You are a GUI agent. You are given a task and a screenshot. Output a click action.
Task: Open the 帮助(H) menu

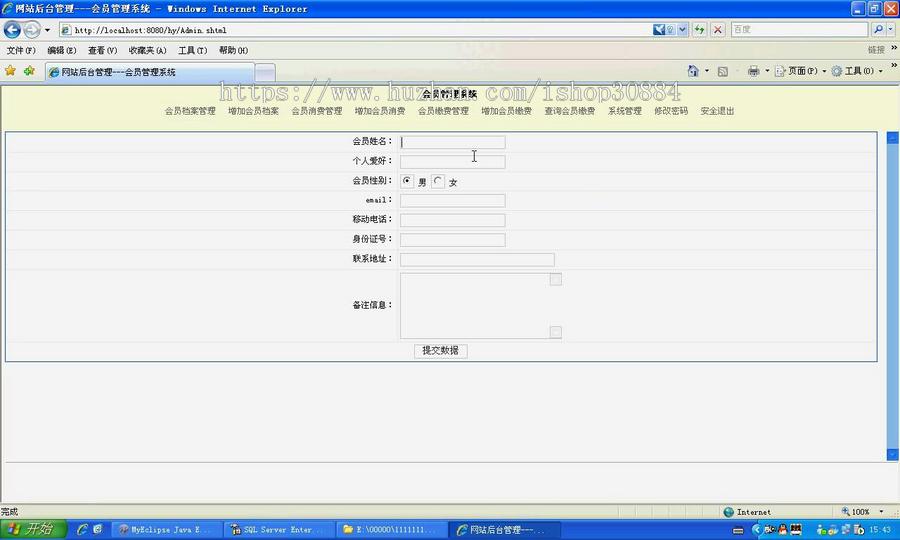pyautogui.click(x=233, y=50)
